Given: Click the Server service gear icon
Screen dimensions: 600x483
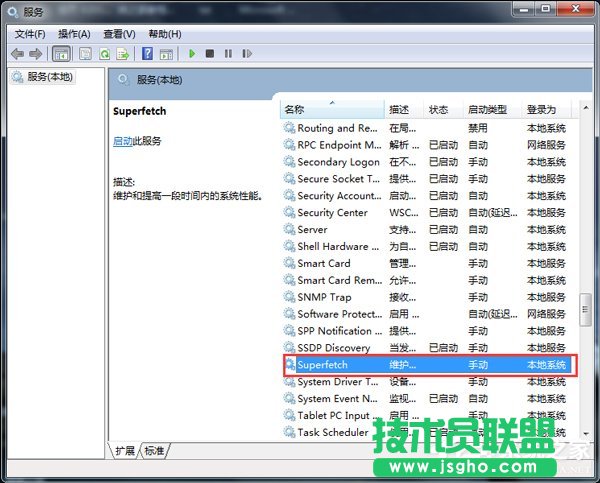Looking at the screenshot, I should coord(289,229).
